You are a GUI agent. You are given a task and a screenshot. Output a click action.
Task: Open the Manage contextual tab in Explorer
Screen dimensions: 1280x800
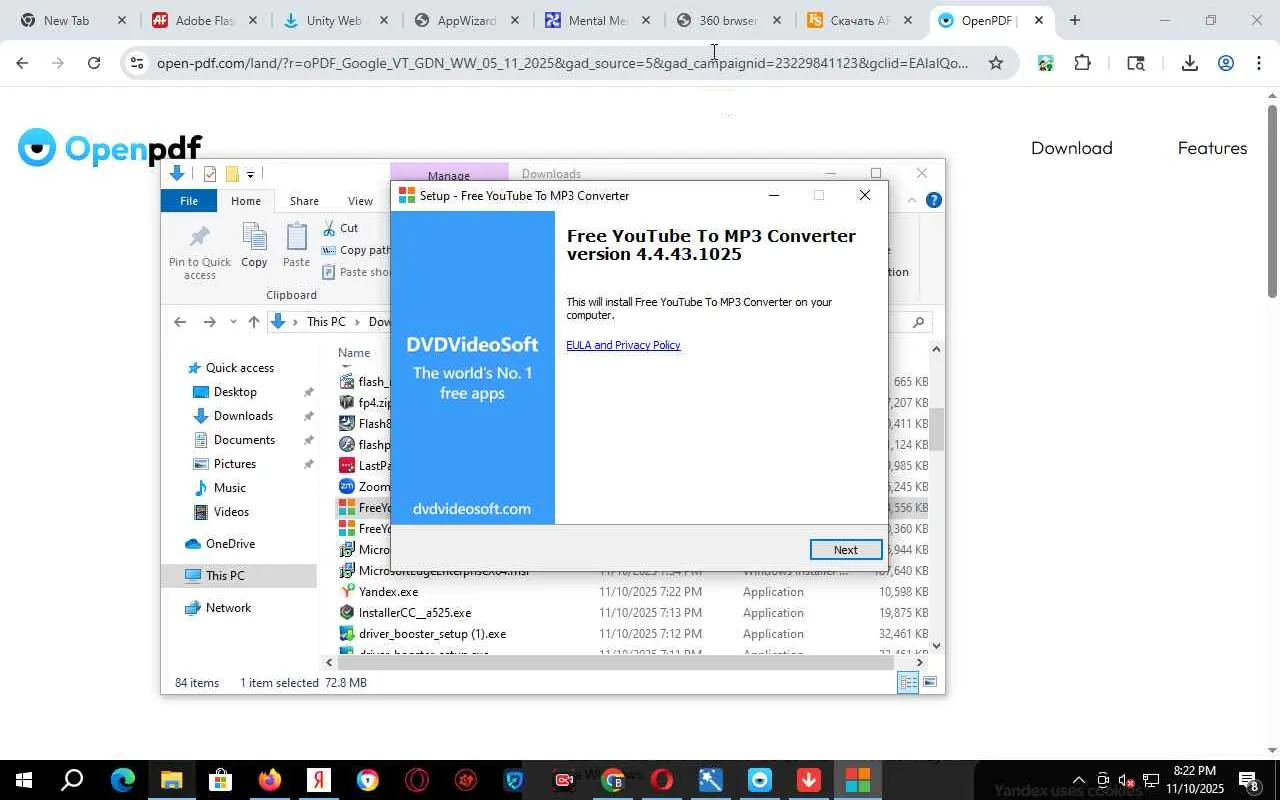449,175
